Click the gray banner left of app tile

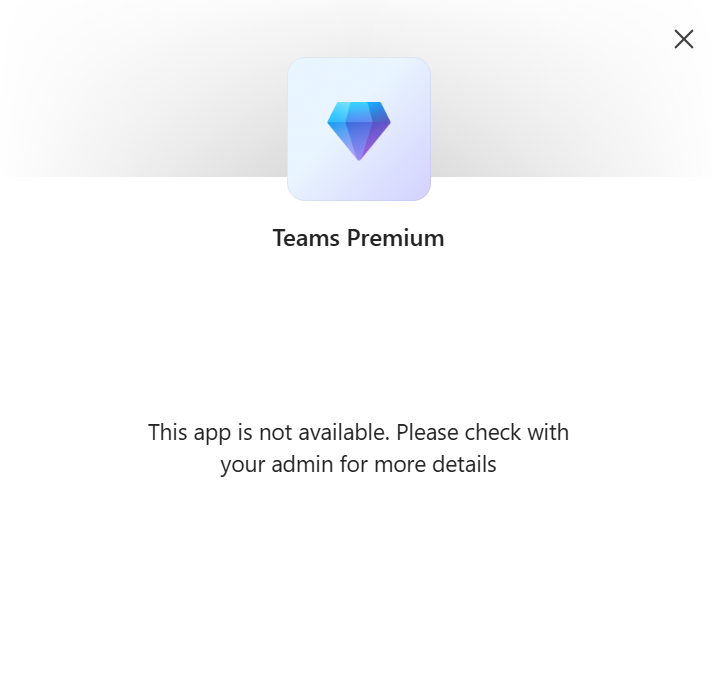pyautogui.click(x=143, y=89)
